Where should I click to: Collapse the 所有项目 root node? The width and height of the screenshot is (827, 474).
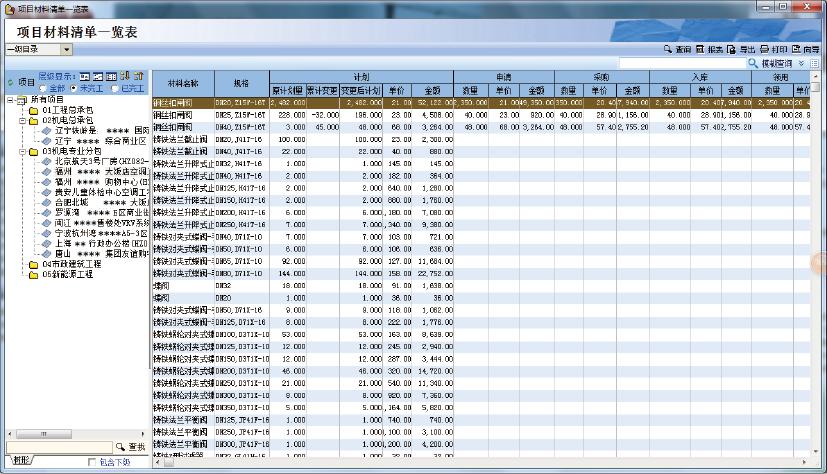[x=10, y=100]
